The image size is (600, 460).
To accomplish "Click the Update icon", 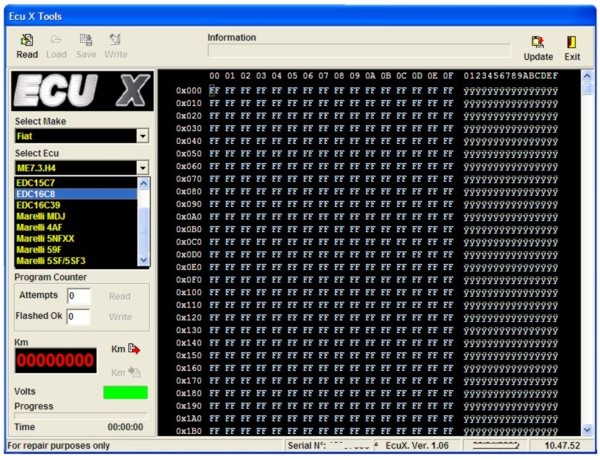I will click(x=538, y=42).
